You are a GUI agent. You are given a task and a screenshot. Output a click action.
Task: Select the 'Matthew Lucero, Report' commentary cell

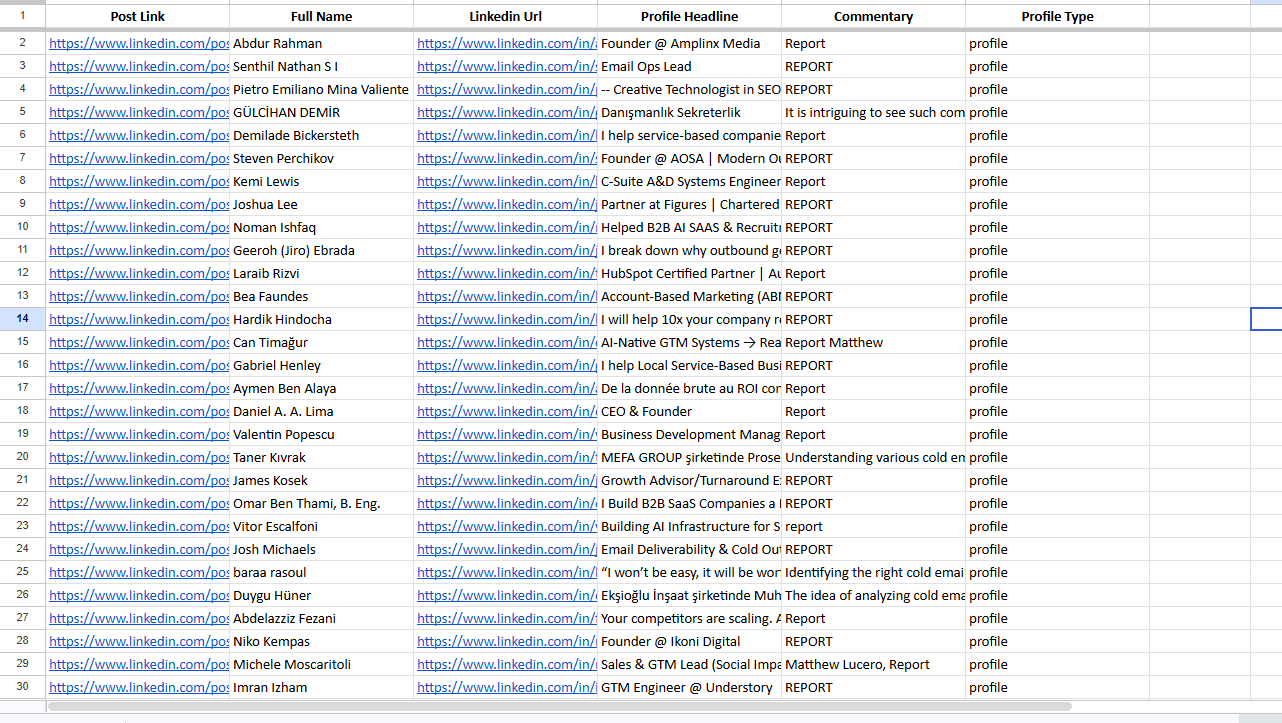(874, 664)
